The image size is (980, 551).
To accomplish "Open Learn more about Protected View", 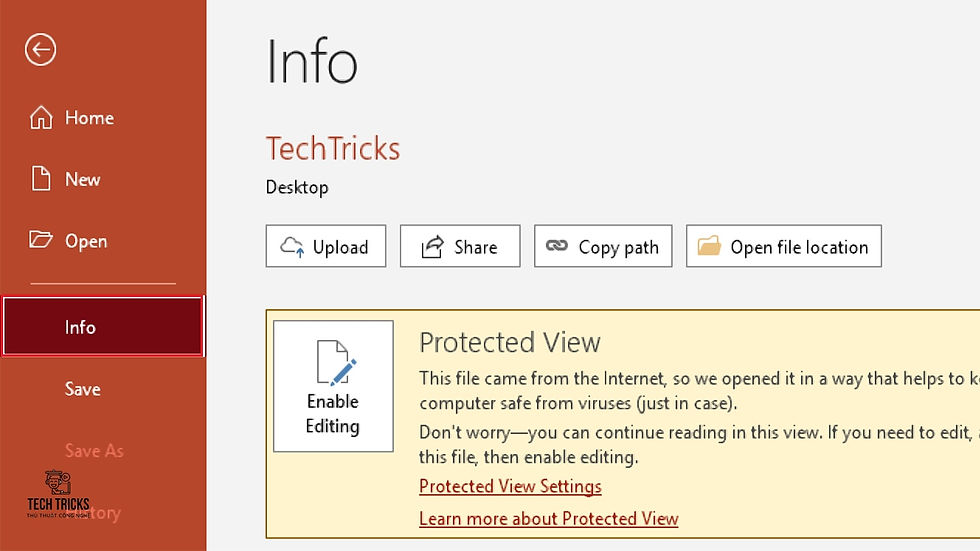I will click(x=549, y=519).
